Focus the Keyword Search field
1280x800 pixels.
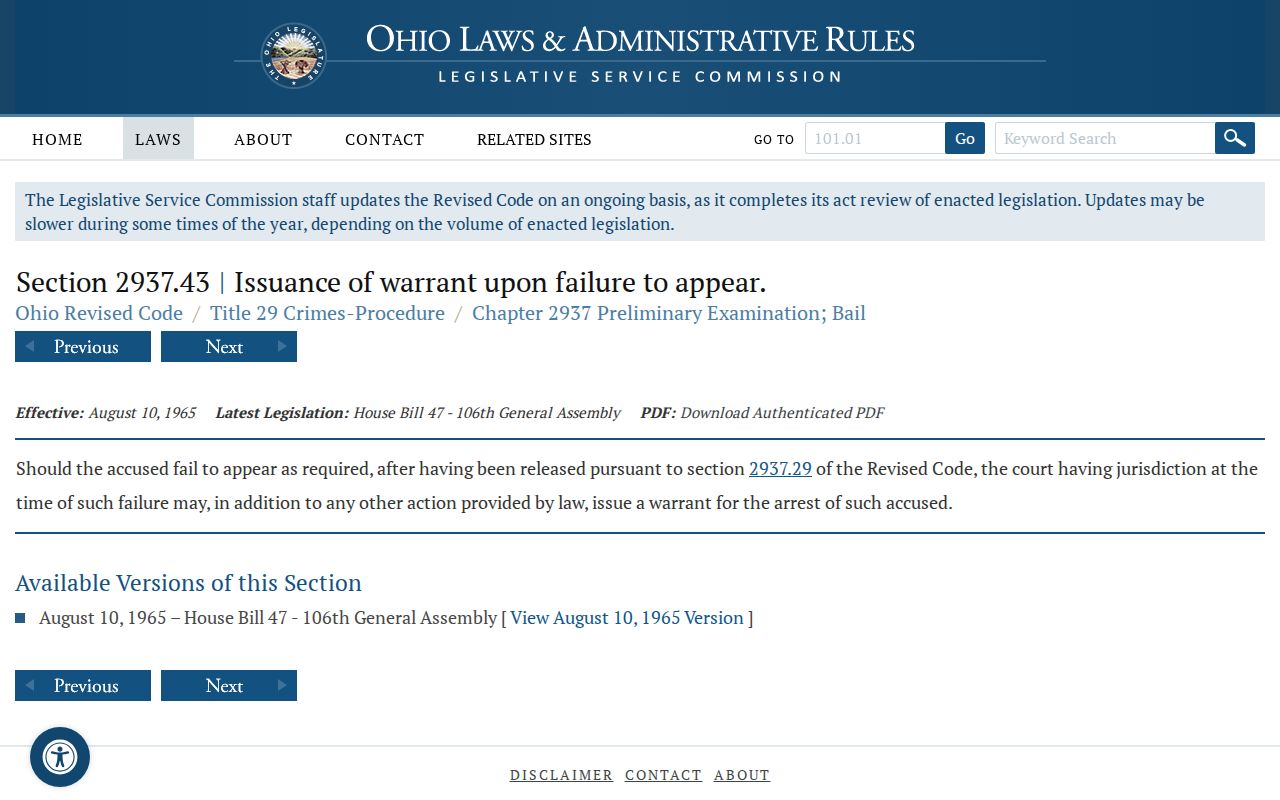(1105, 138)
